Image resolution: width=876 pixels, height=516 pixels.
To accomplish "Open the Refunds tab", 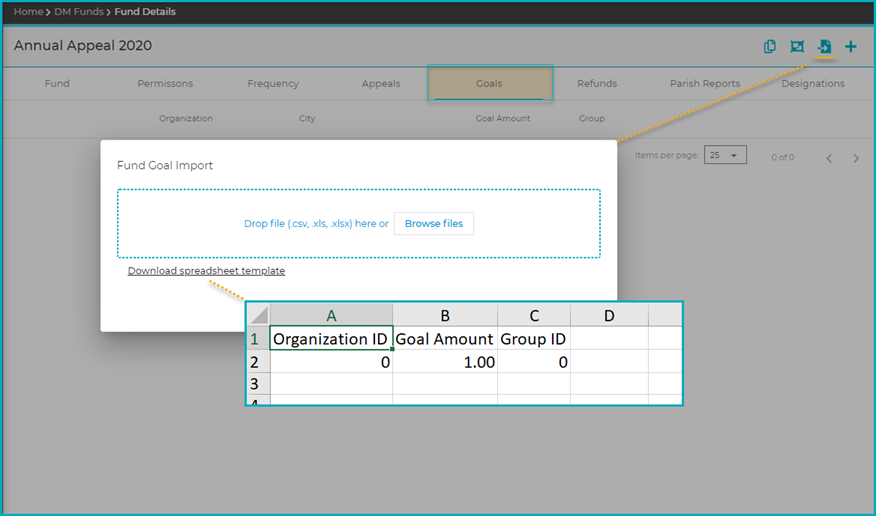I will [597, 83].
